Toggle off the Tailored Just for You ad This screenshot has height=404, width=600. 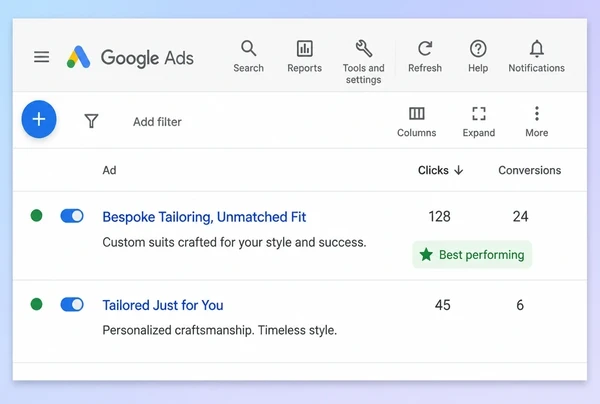[72, 305]
